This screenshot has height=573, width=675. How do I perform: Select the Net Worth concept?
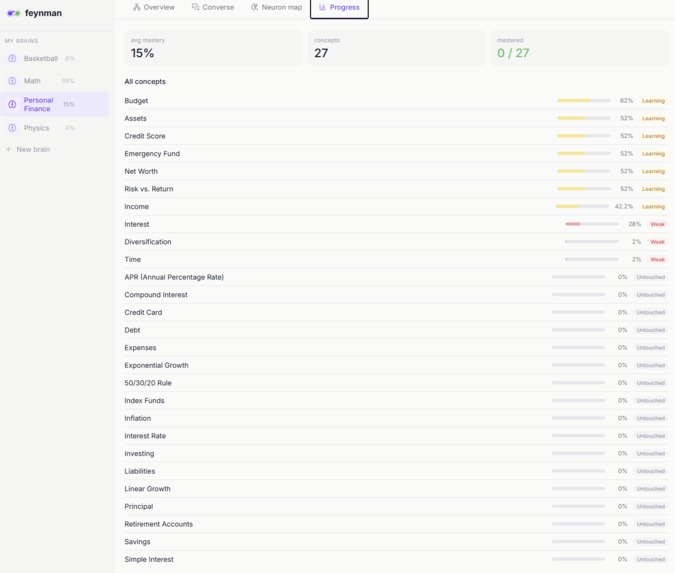[396, 171]
